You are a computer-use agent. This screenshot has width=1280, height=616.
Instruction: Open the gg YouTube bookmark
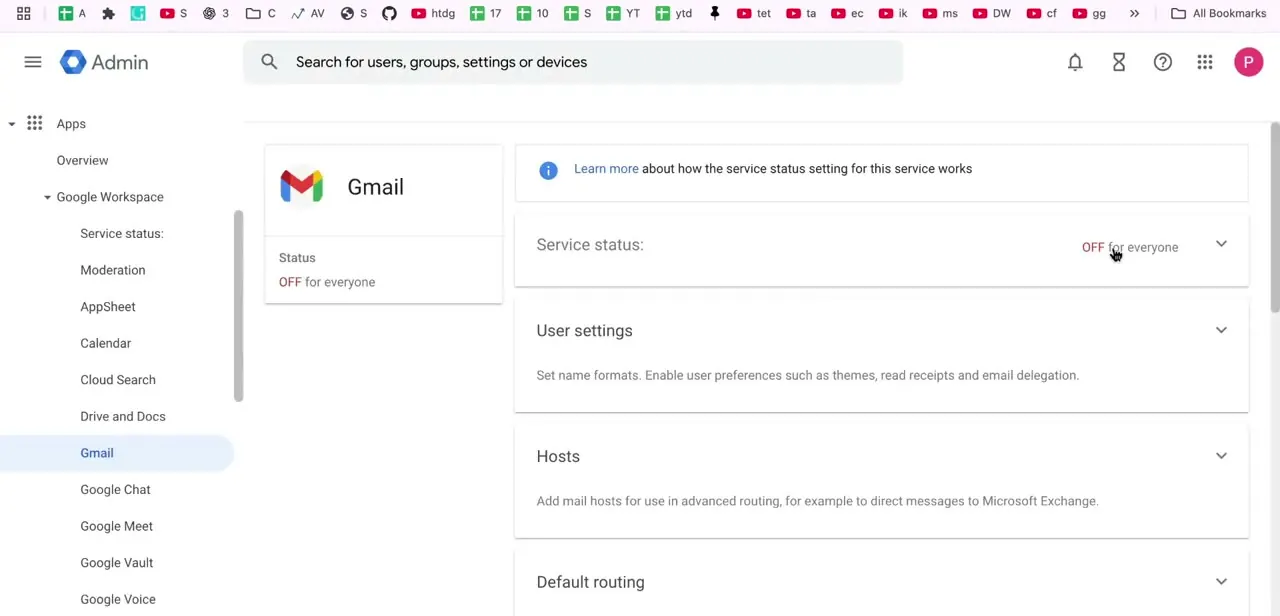tap(1088, 13)
